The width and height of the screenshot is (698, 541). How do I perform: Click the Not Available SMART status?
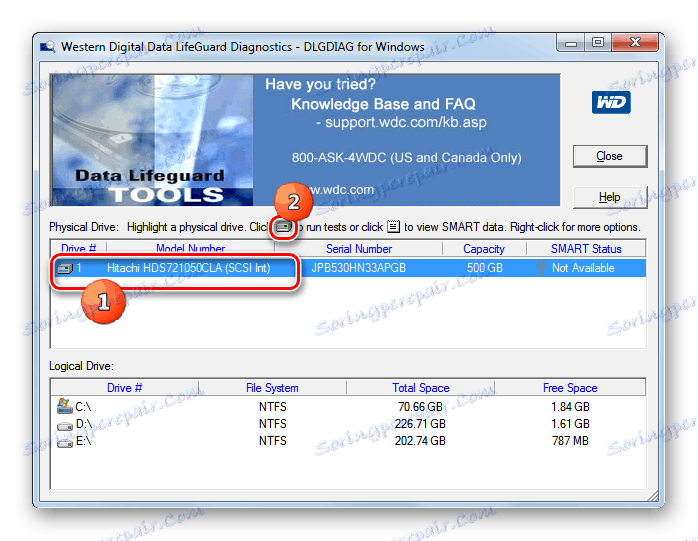tap(583, 268)
